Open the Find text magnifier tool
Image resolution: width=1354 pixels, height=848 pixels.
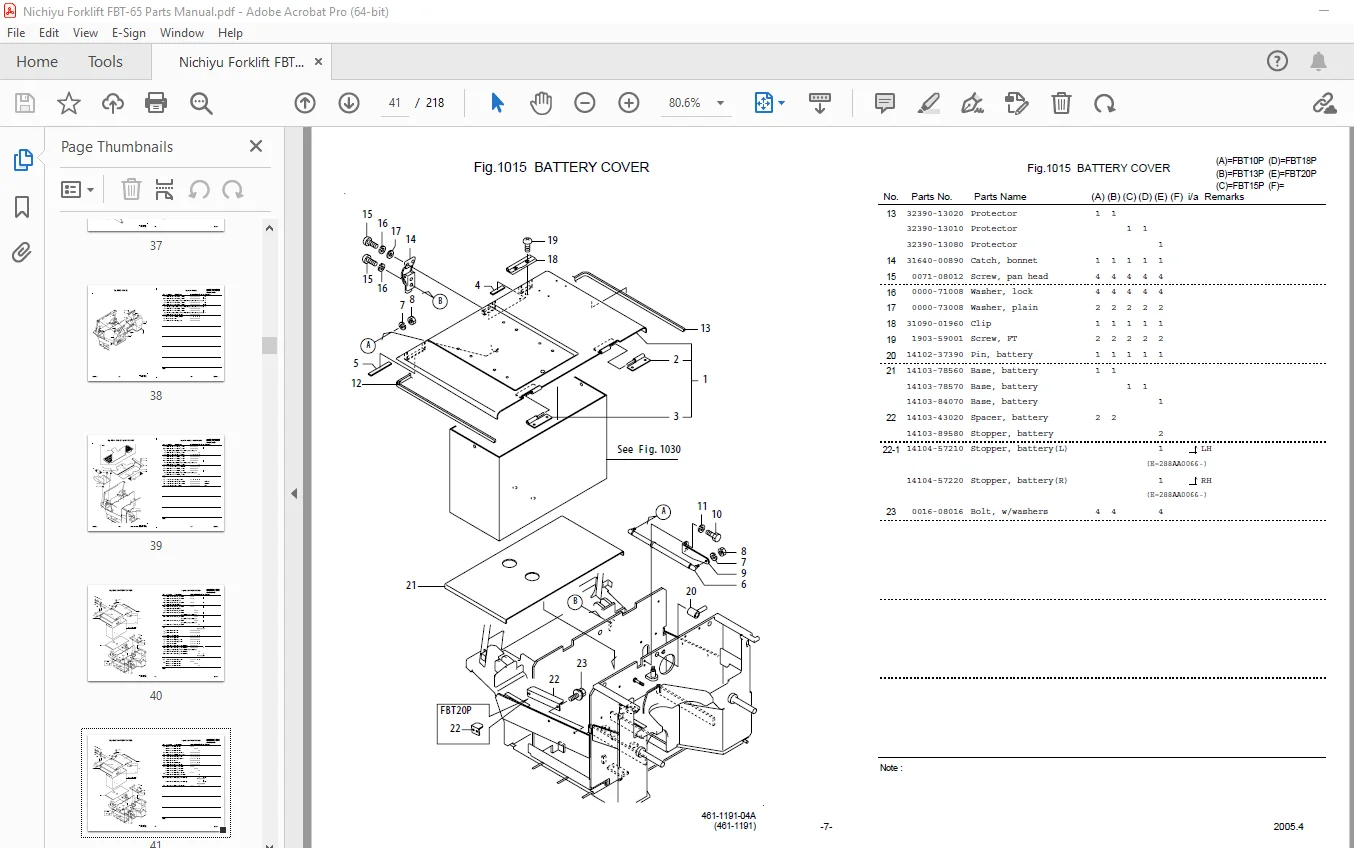click(201, 103)
